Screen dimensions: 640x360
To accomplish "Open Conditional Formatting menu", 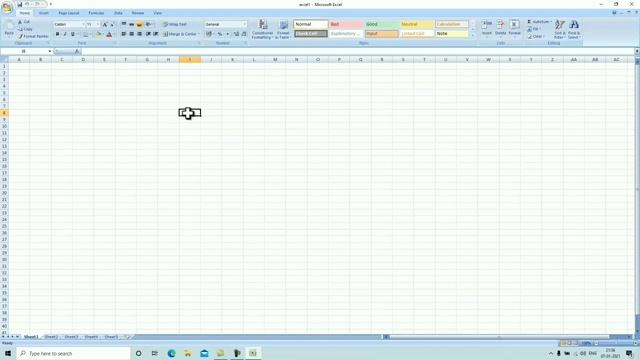I will 262,29.
